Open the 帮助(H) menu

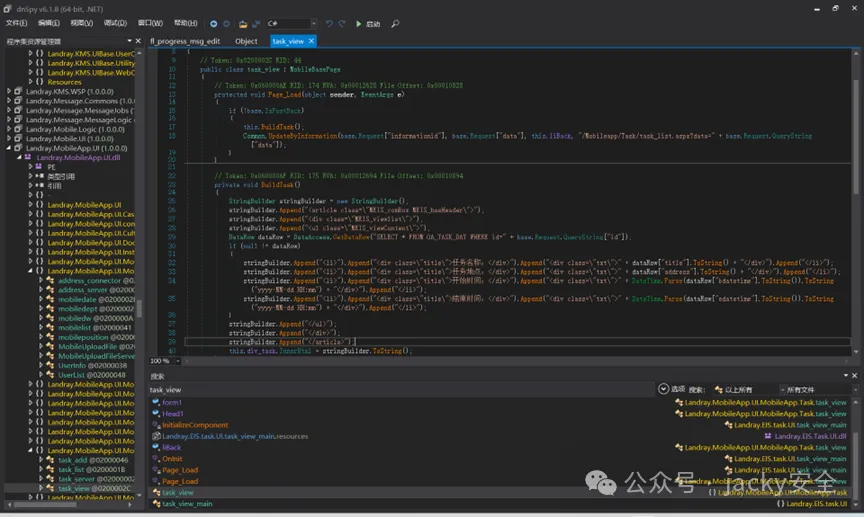[186, 23]
